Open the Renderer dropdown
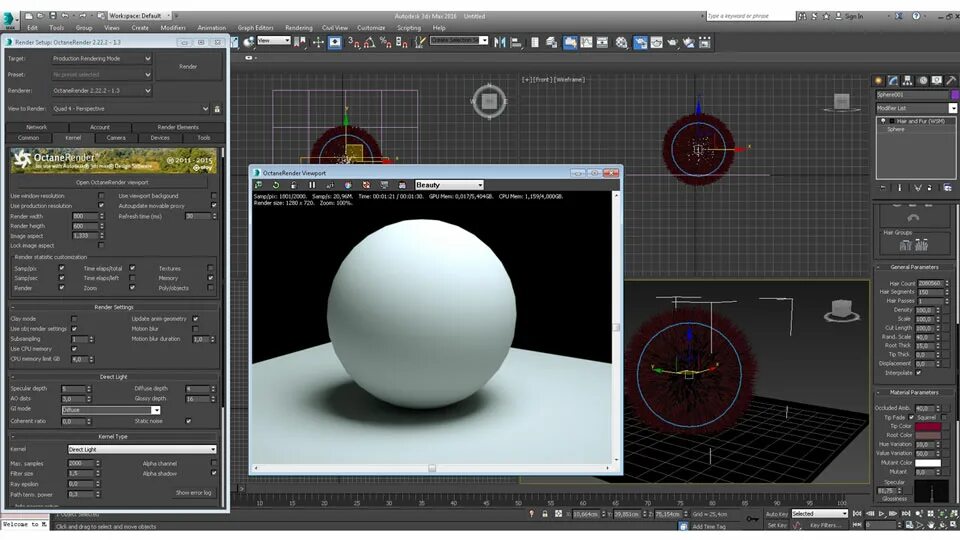 (x=101, y=91)
